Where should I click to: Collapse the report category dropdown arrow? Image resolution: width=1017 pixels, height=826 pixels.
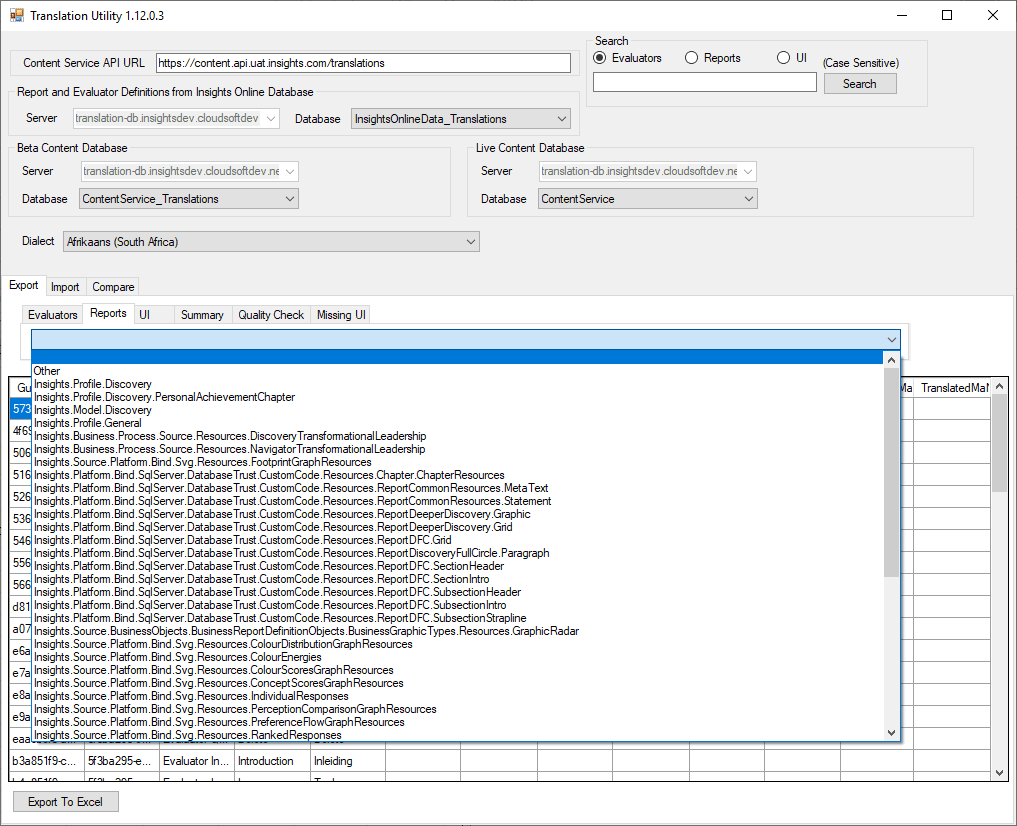892,339
